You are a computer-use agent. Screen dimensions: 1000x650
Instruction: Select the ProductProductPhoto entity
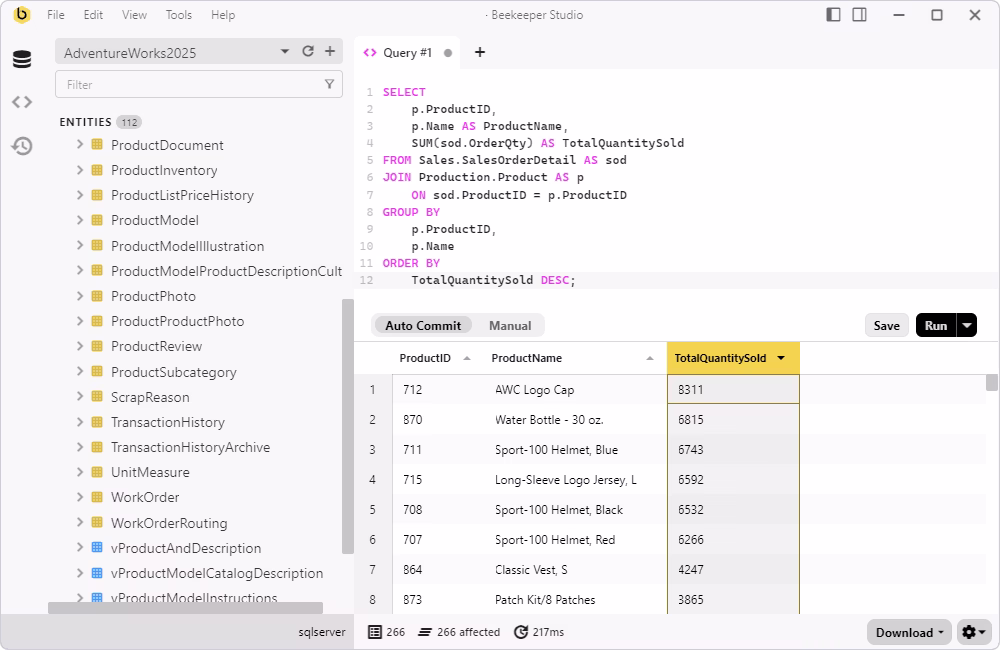[177, 321]
